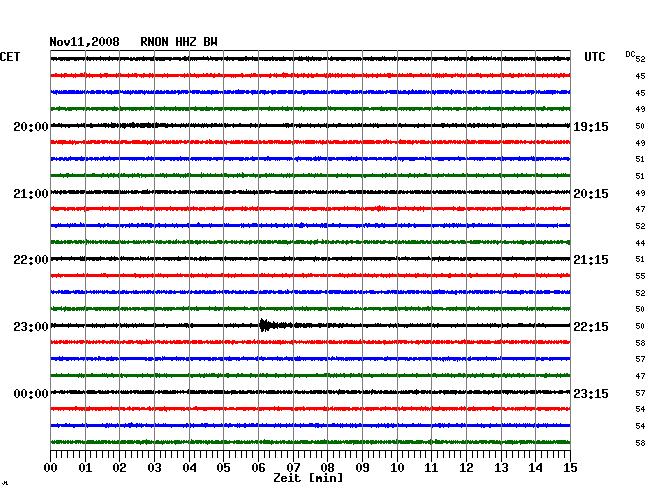650x494 pixels.
Task: Select minute tick label 04
Action: [x=189, y=468]
